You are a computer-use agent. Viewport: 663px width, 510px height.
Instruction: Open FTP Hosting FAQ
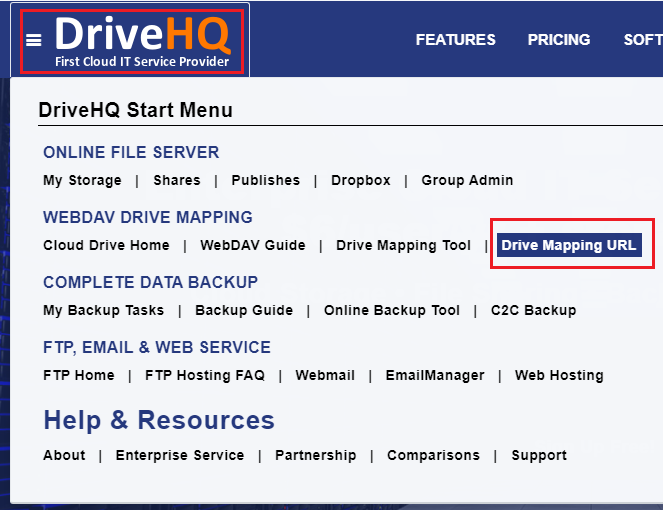(205, 375)
